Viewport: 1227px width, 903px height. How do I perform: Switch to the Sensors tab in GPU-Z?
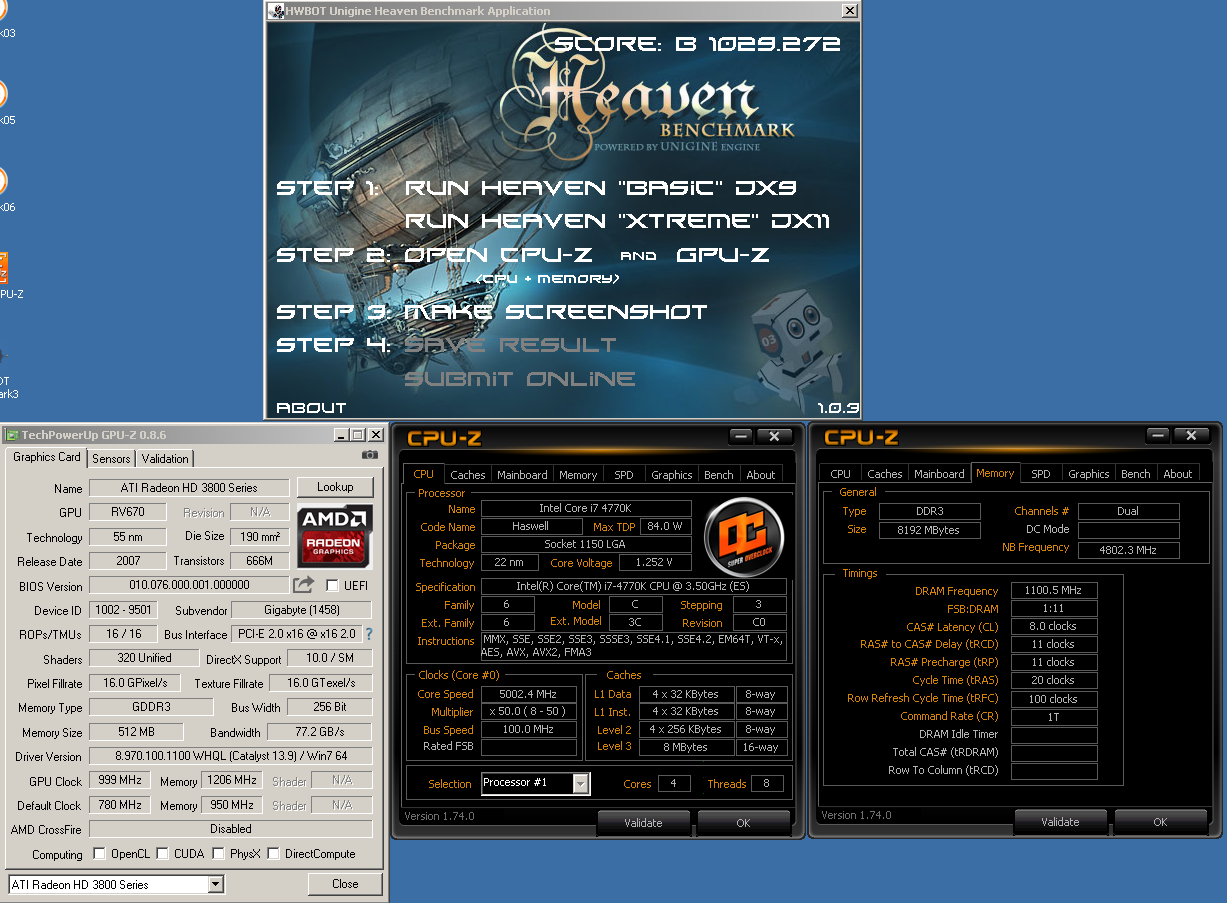click(111, 458)
